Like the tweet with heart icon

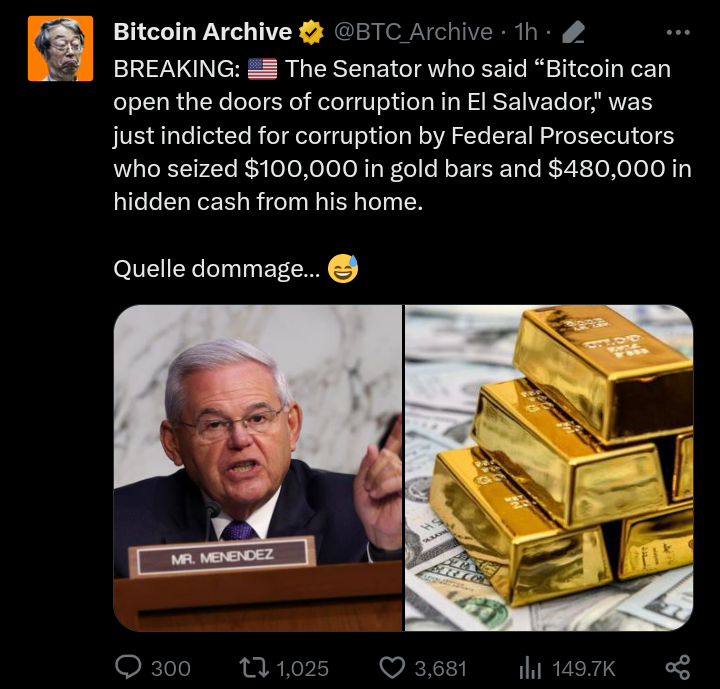pyautogui.click(x=392, y=668)
